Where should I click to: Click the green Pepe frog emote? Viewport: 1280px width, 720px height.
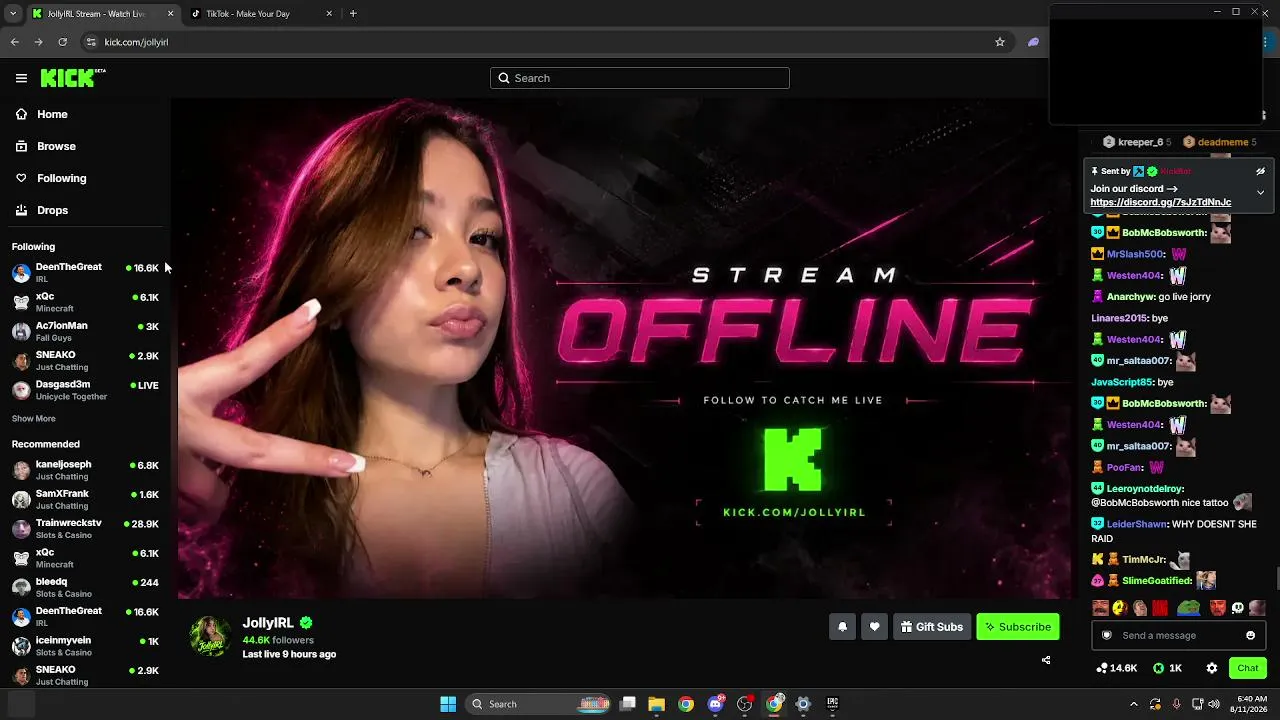coord(1188,608)
